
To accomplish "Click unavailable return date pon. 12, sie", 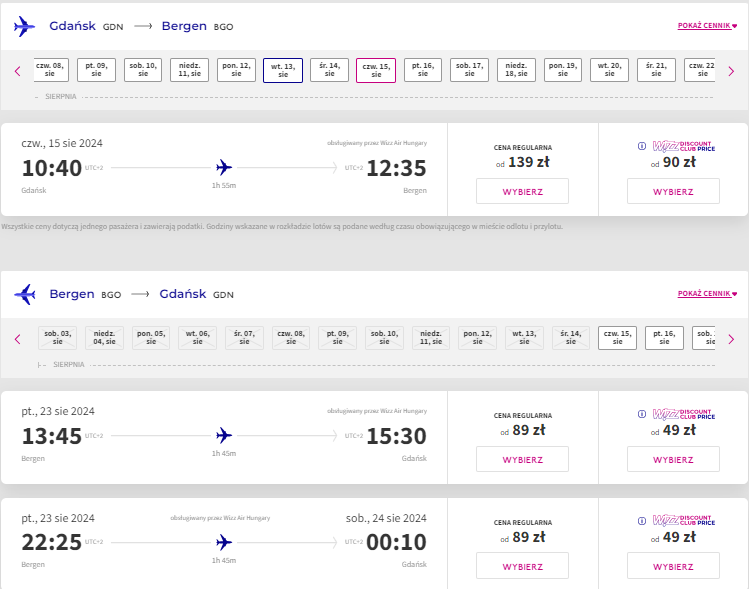I will [477, 338].
